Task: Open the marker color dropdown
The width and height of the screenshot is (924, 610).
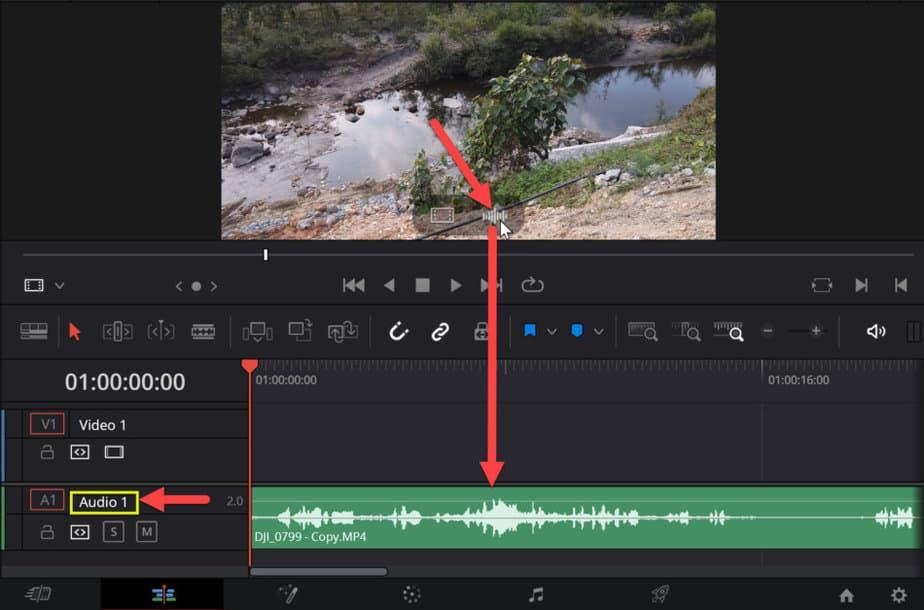Action: click(x=596, y=331)
